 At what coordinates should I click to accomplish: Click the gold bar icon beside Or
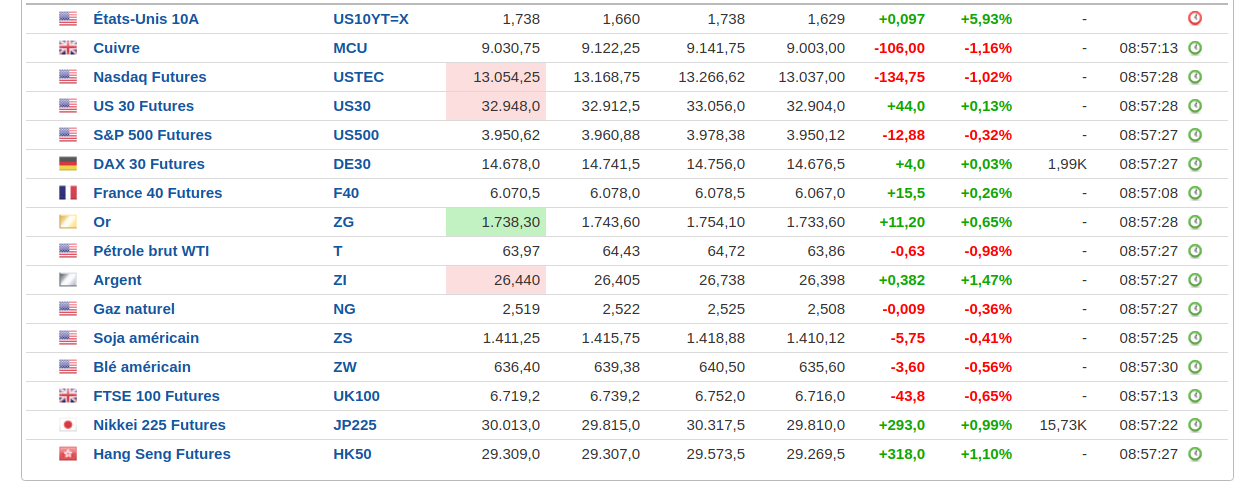tap(68, 222)
